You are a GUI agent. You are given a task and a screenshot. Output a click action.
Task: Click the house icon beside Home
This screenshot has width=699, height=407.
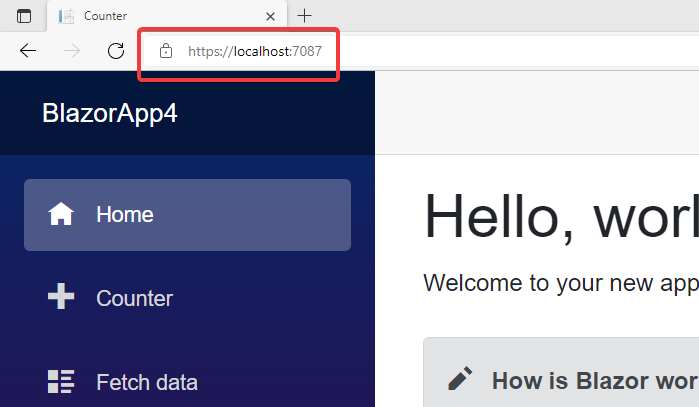[x=61, y=214]
